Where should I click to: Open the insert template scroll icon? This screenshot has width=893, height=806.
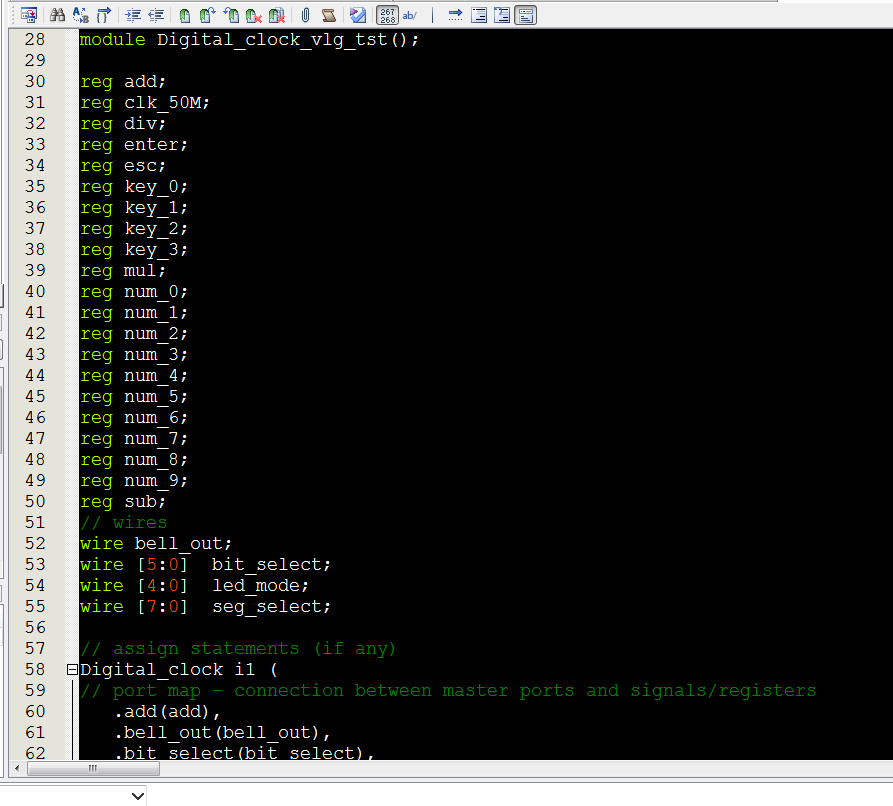pos(328,15)
